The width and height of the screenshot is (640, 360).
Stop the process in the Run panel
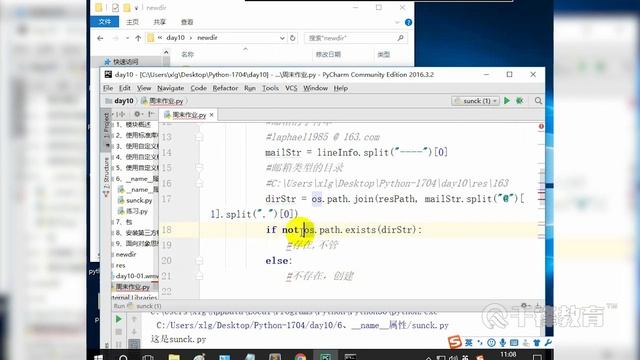[119, 332]
